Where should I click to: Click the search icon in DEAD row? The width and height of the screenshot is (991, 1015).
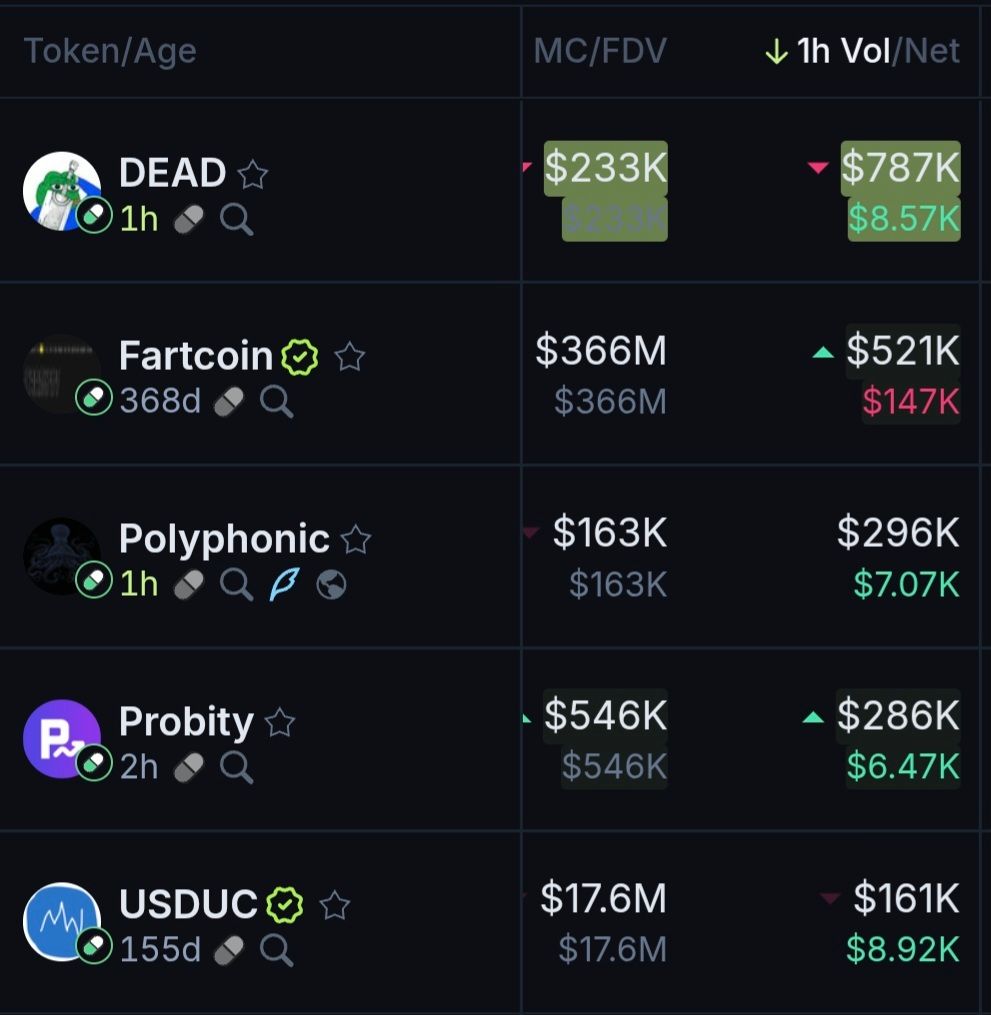click(x=236, y=219)
